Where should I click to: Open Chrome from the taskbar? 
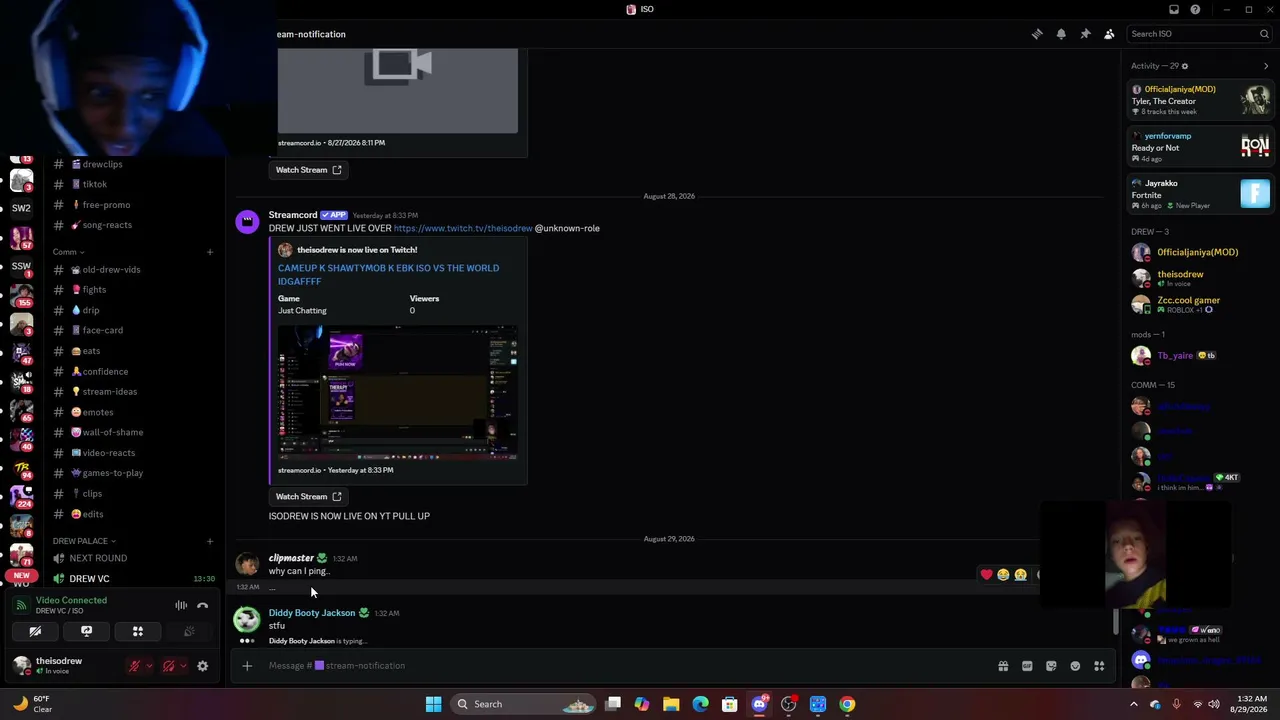(847, 704)
